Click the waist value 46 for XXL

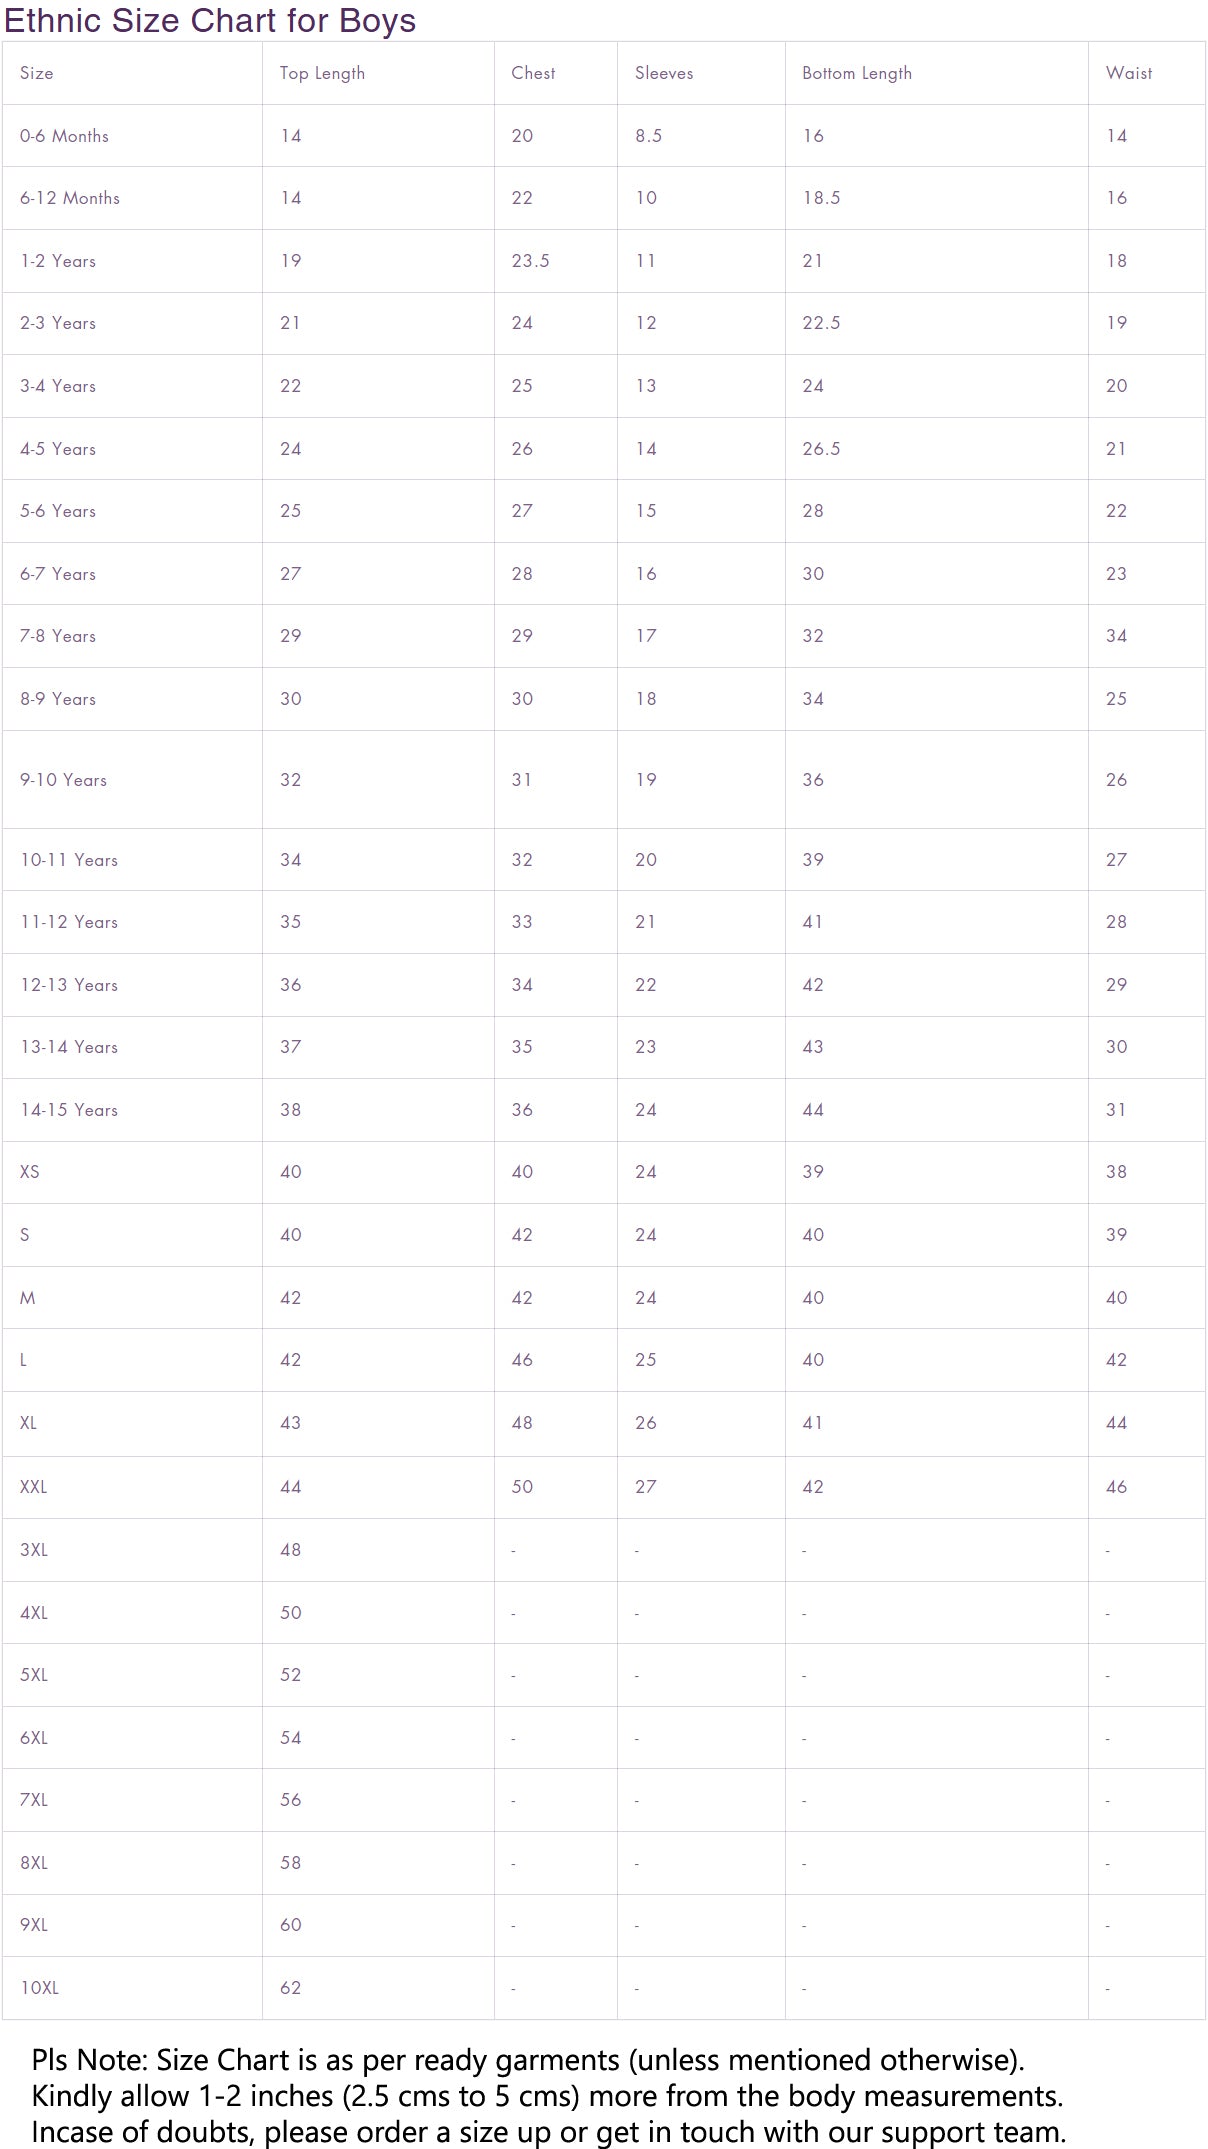click(1117, 1487)
